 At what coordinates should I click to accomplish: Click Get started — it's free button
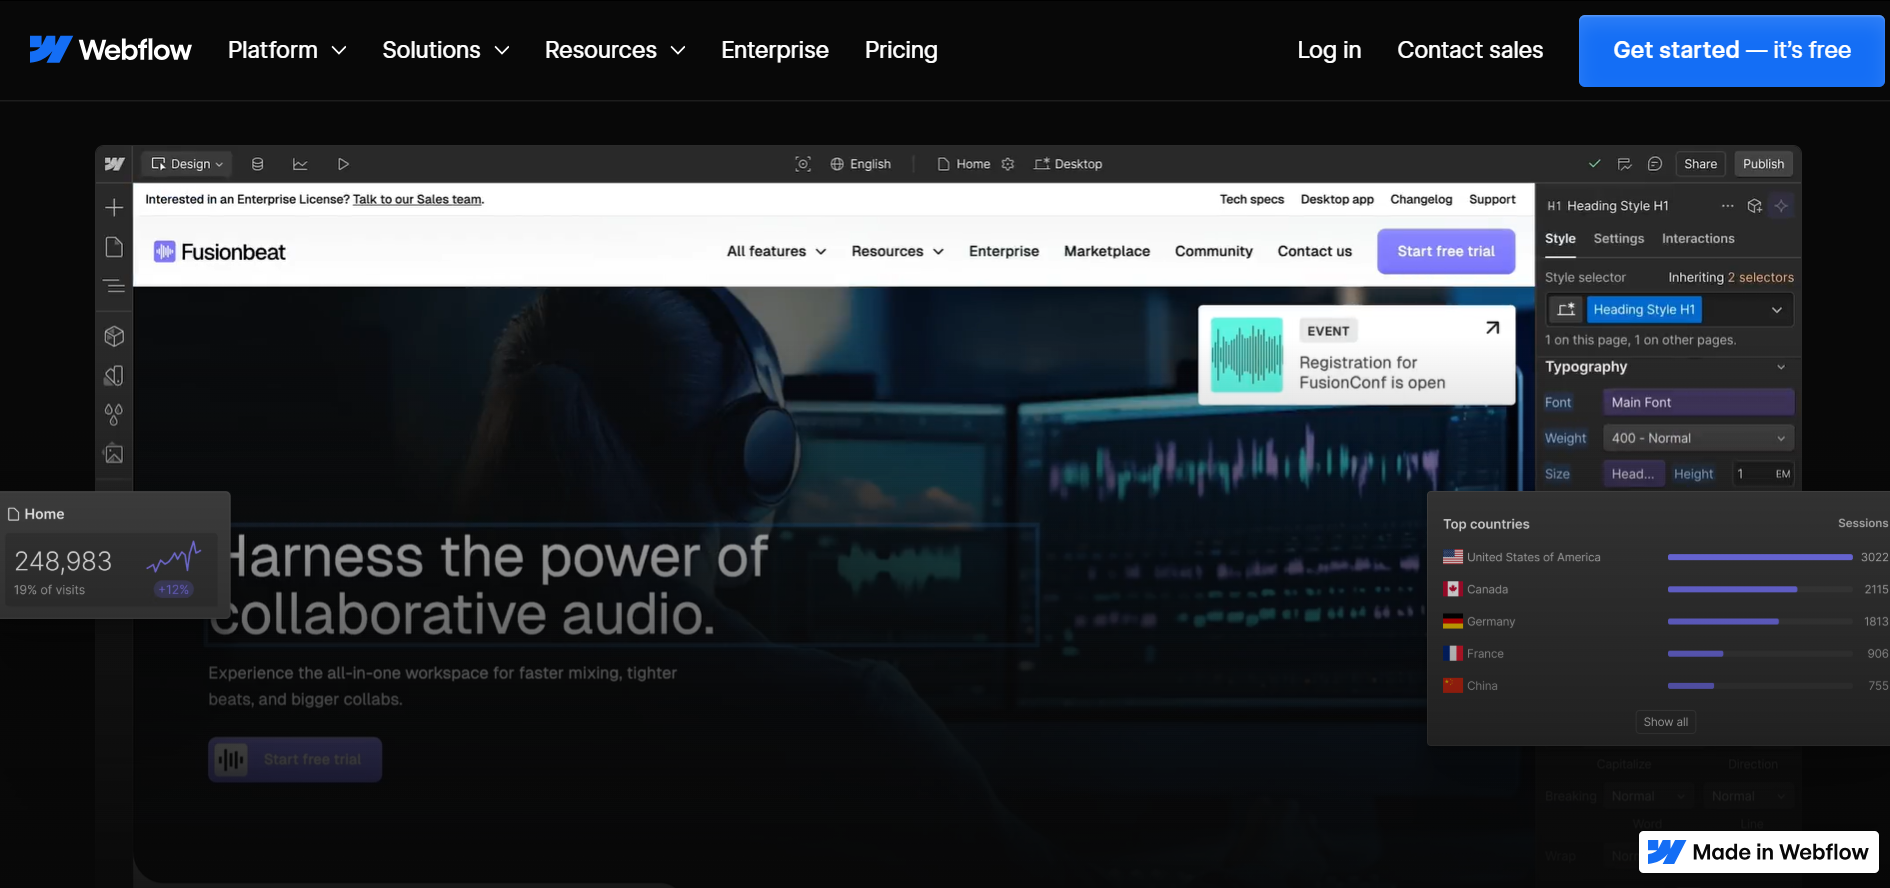tap(1731, 51)
